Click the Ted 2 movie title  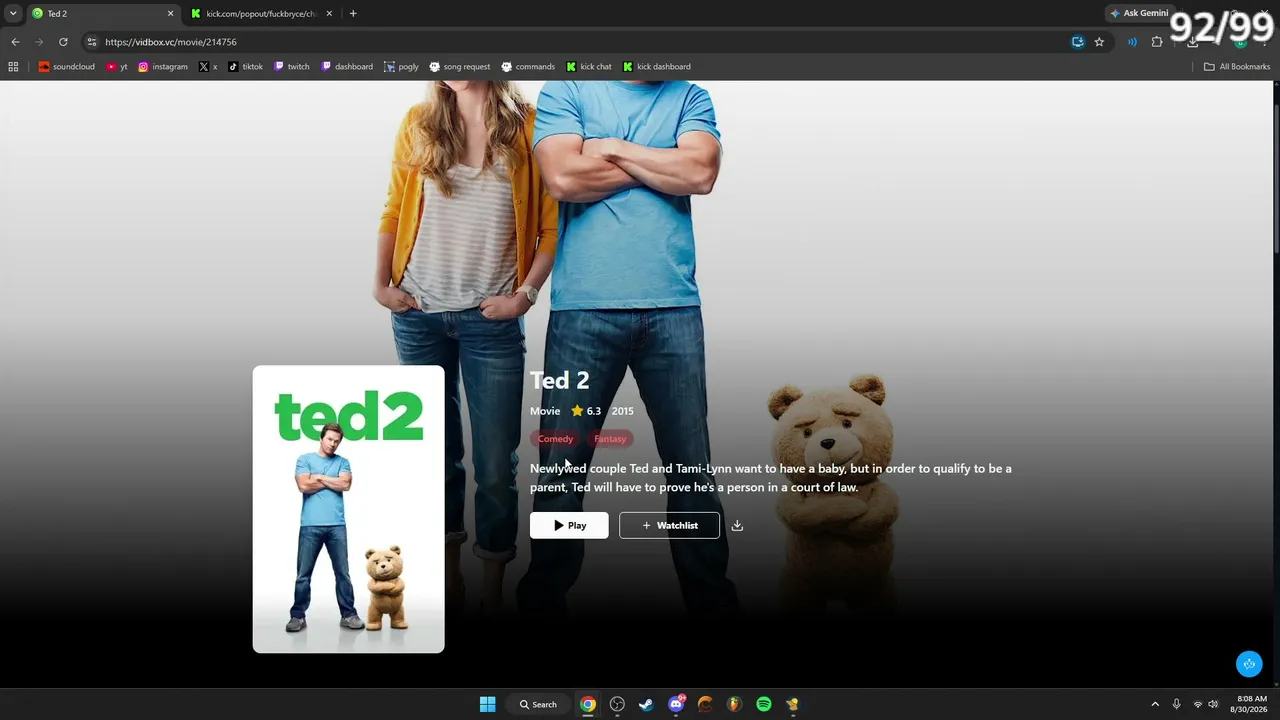point(560,380)
